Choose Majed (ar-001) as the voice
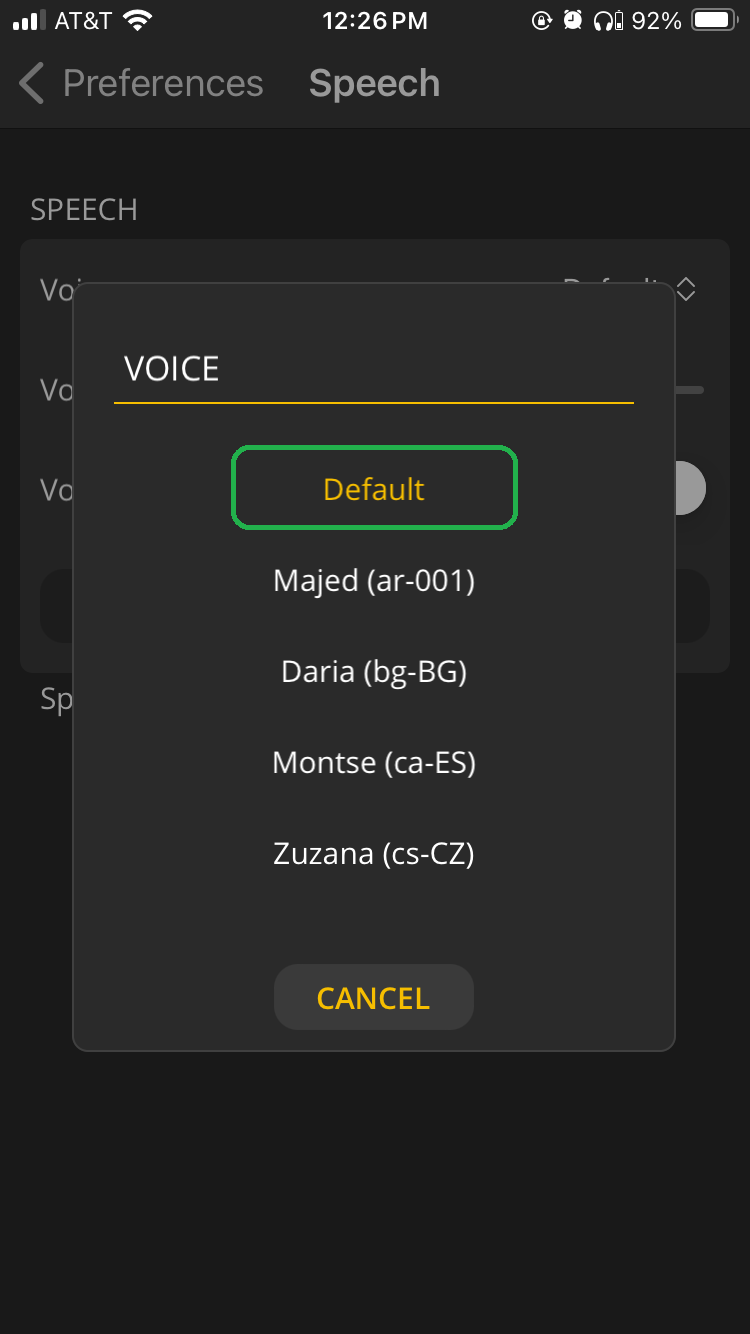The image size is (750, 1334). (374, 581)
